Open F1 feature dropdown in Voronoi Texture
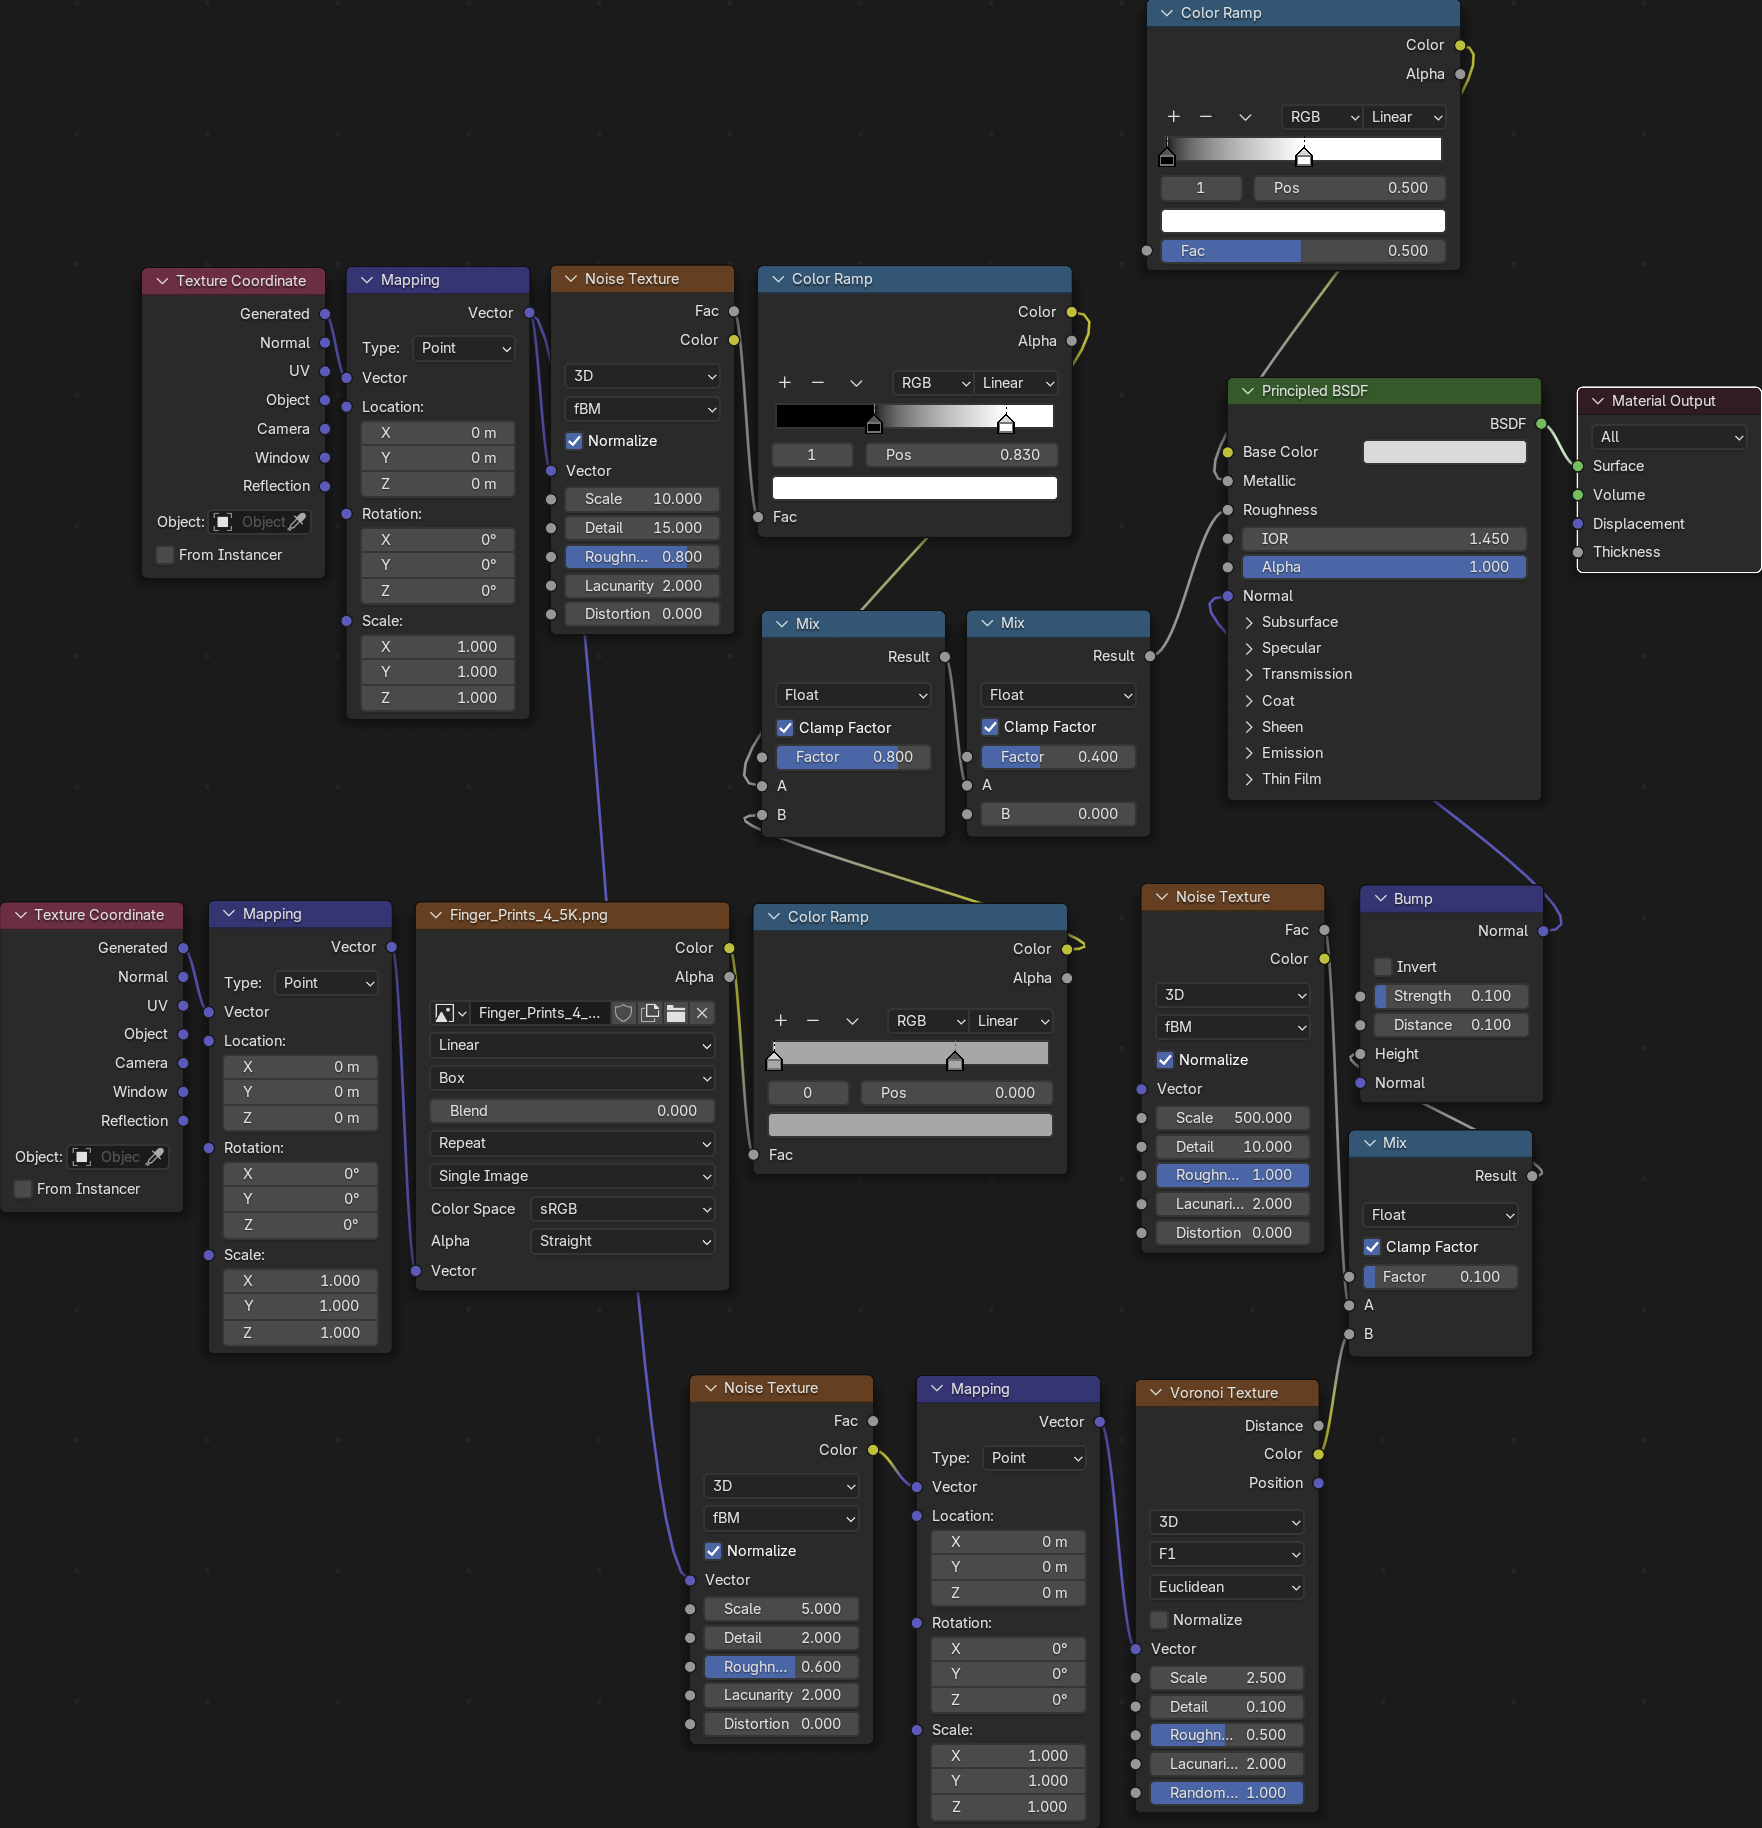Image resolution: width=1762 pixels, height=1828 pixels. 1227,1554
